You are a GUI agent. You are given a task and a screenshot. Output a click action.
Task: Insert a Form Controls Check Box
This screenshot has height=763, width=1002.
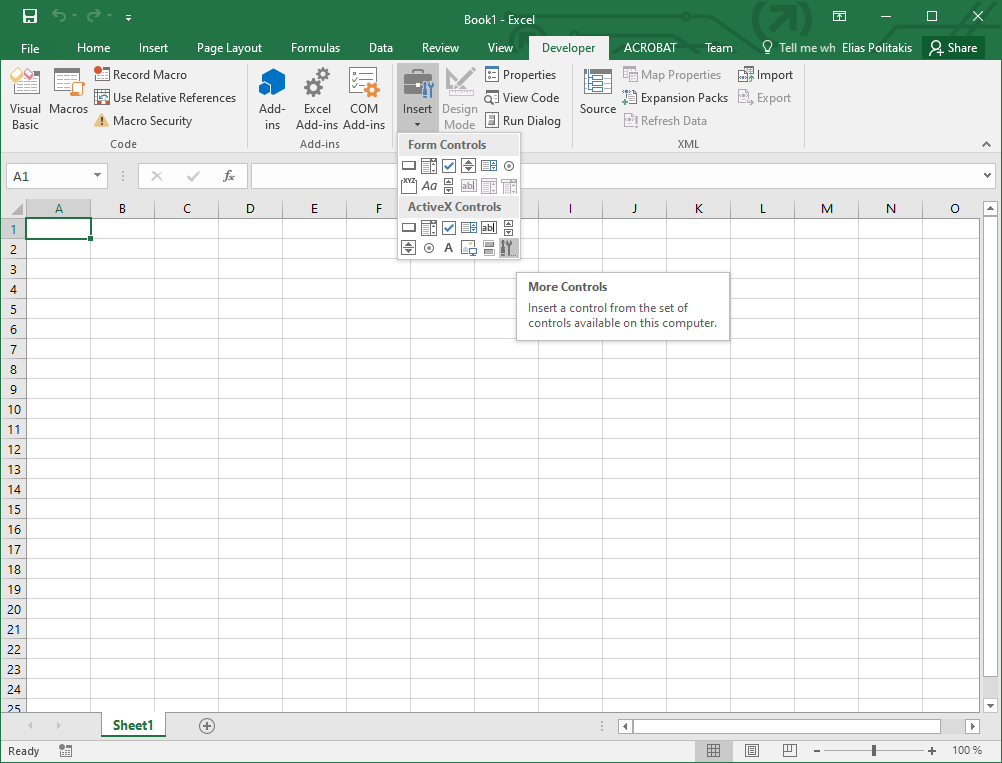pyautogui.click(x=449, y=166)
